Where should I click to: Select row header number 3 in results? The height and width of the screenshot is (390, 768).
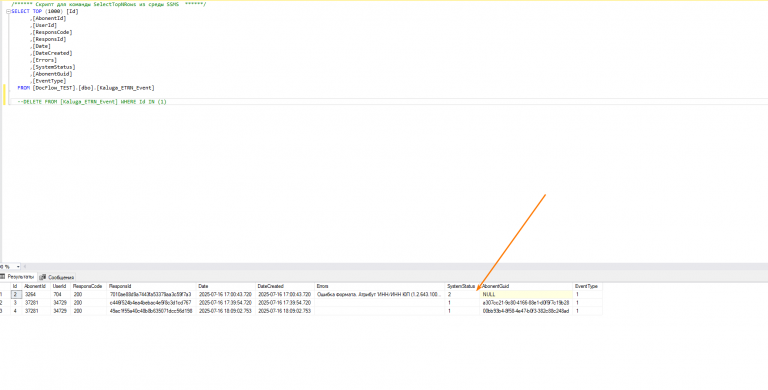click(5, 311)
